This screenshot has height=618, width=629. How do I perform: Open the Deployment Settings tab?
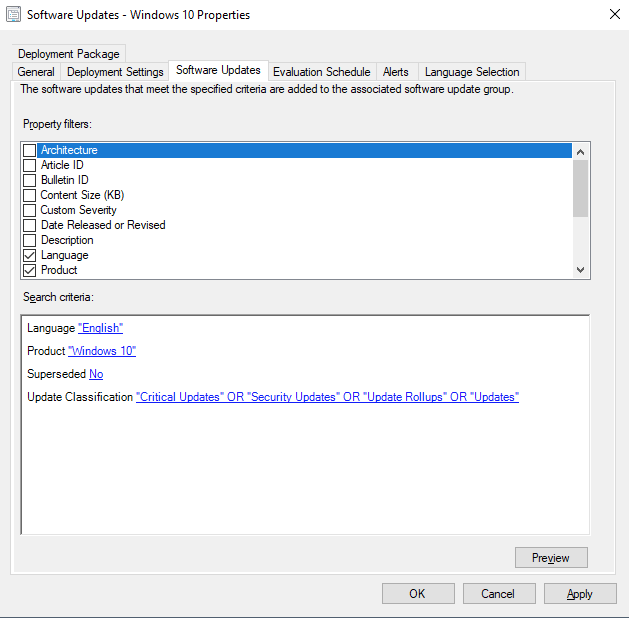coord(115,72)
